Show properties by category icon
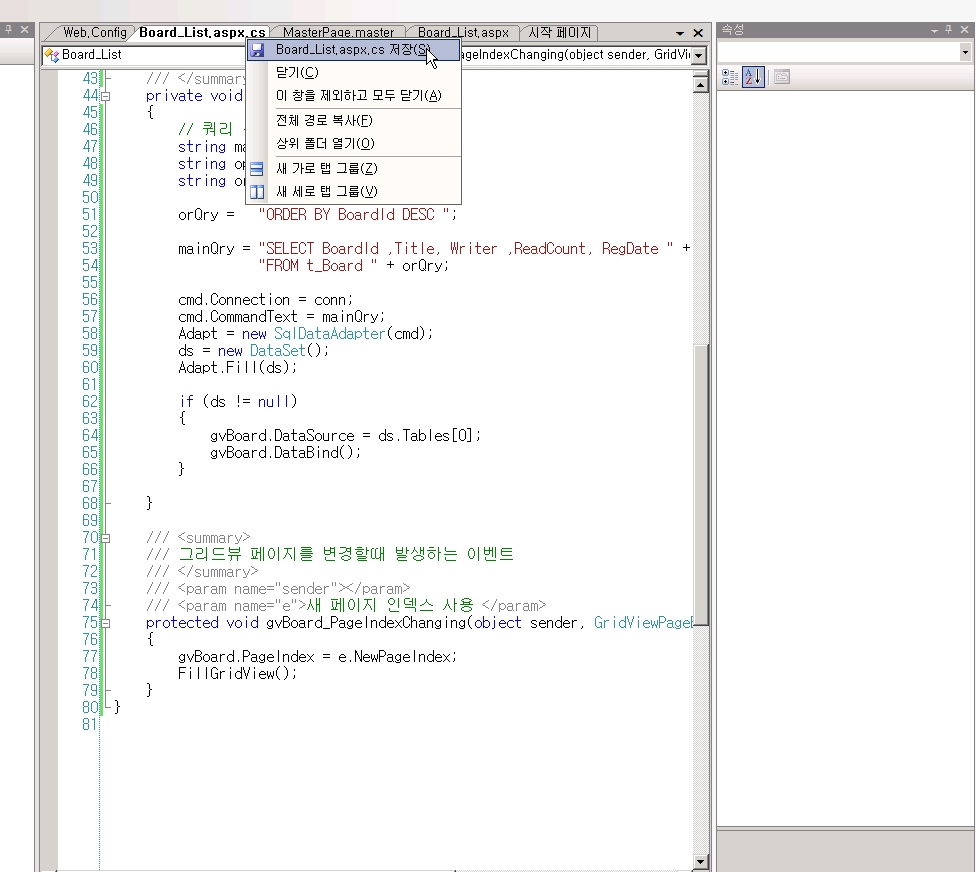The width and height of the screenshot is (976, 872). tap(730, 77)
